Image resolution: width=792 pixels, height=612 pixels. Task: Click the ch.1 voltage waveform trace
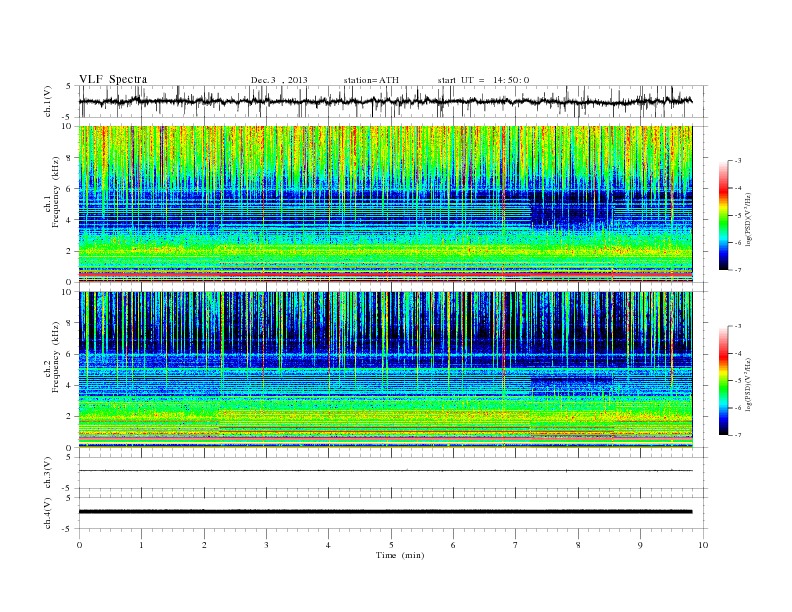(385, 101)
